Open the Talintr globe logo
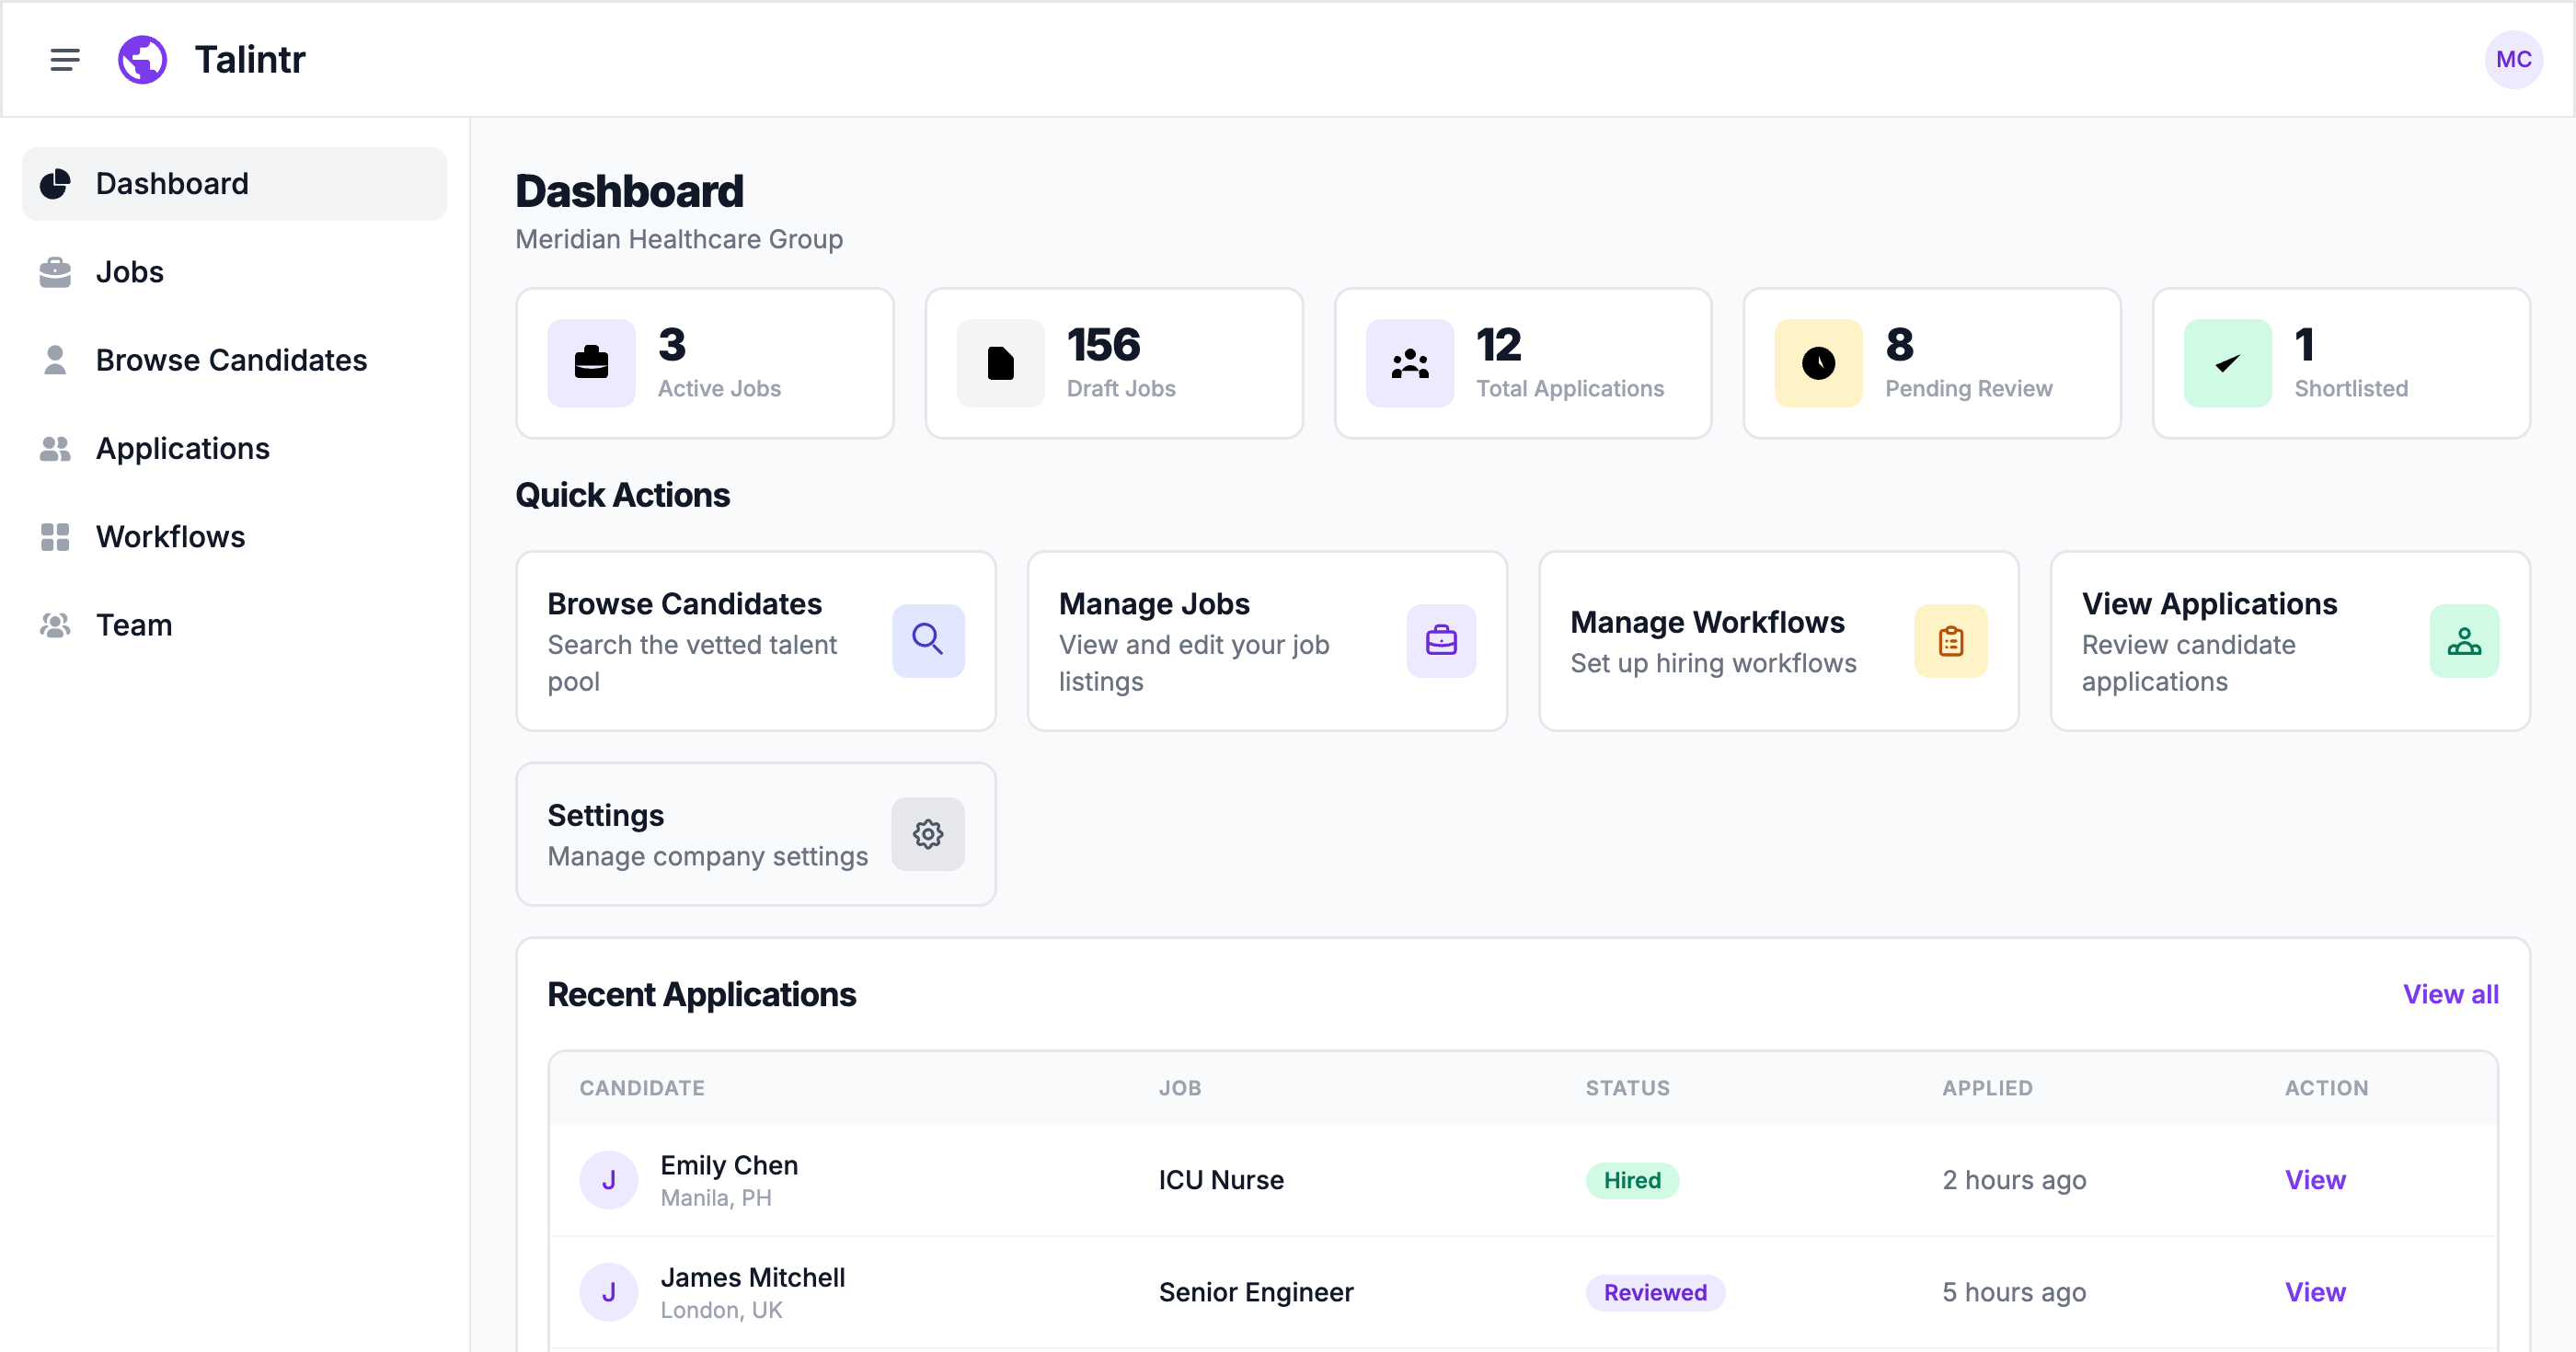 [x=142, y=59]
